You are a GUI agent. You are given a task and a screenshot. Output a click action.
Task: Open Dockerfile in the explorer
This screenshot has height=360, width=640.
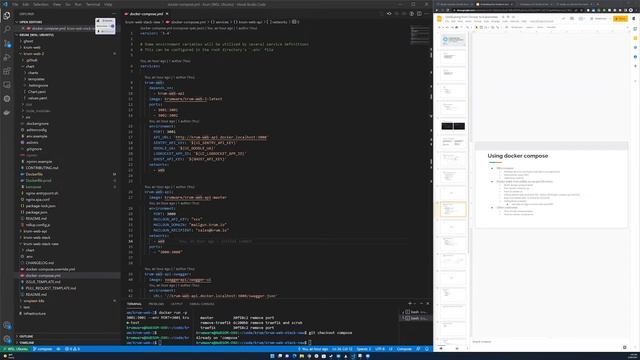pyautogui.click(x=34, y=174)
